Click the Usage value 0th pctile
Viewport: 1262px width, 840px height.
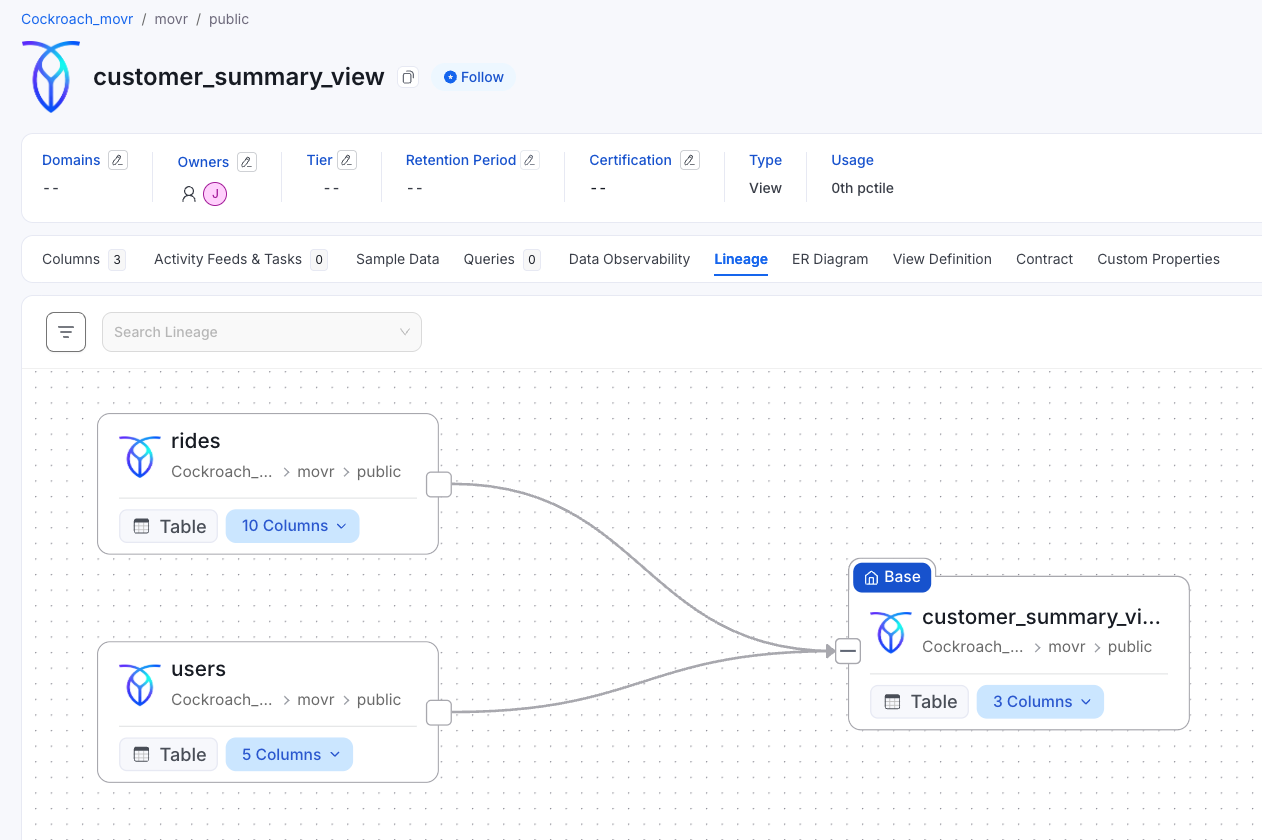tap(862, 188)
